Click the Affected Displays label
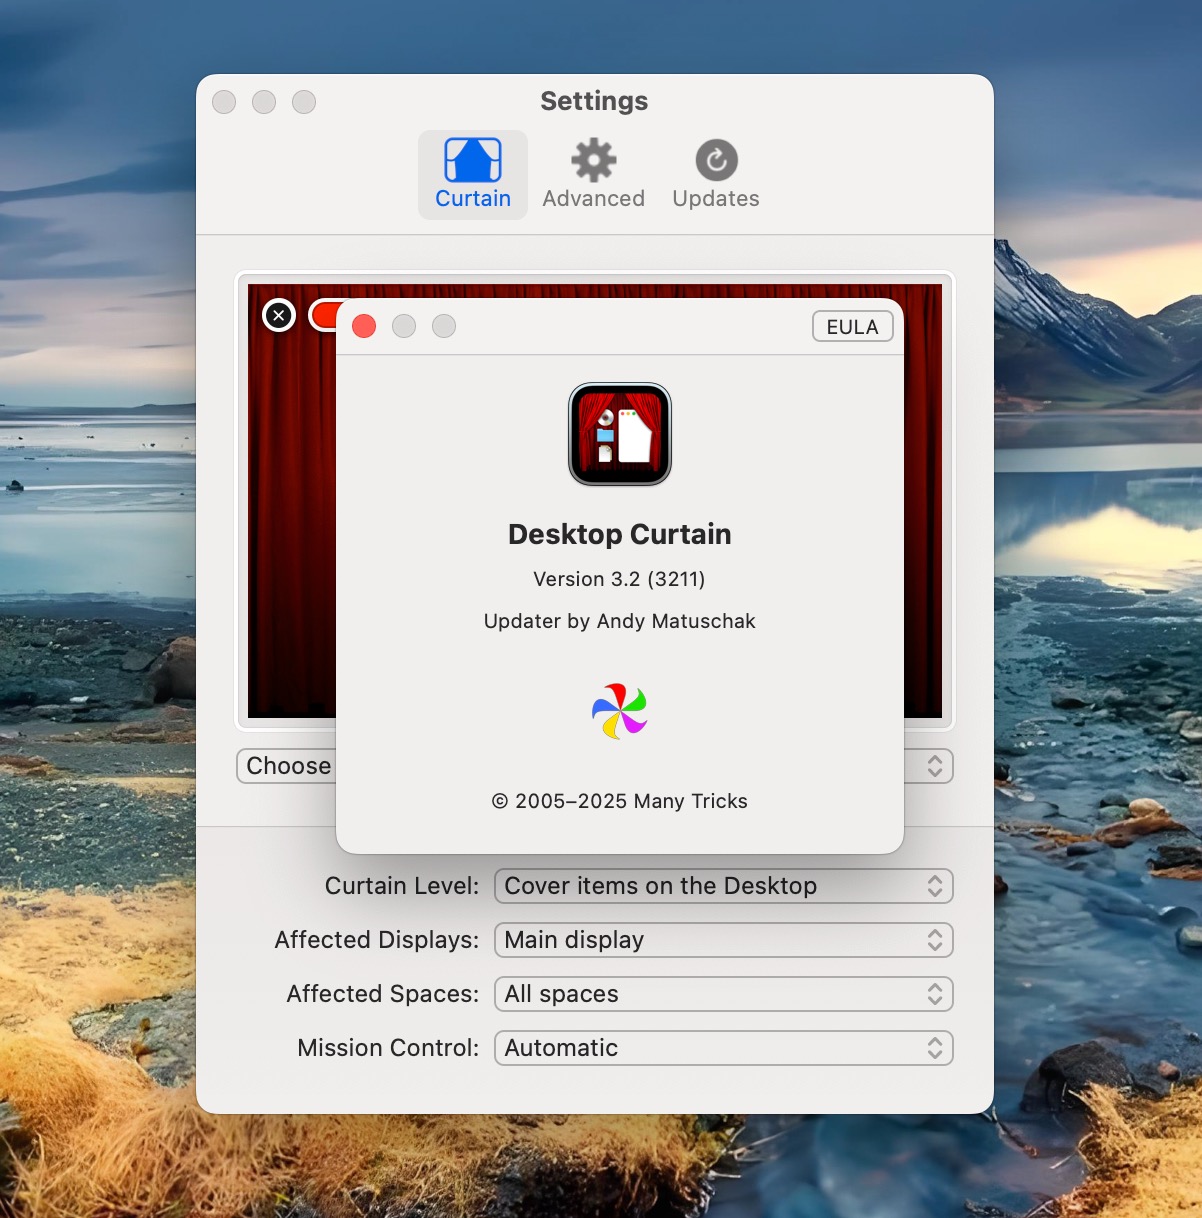 [377, 940]
